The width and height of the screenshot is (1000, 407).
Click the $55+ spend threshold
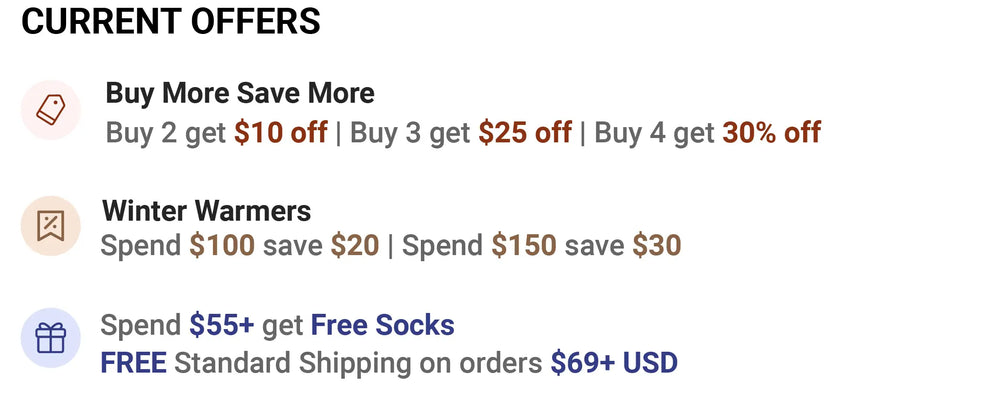(222, 325)
